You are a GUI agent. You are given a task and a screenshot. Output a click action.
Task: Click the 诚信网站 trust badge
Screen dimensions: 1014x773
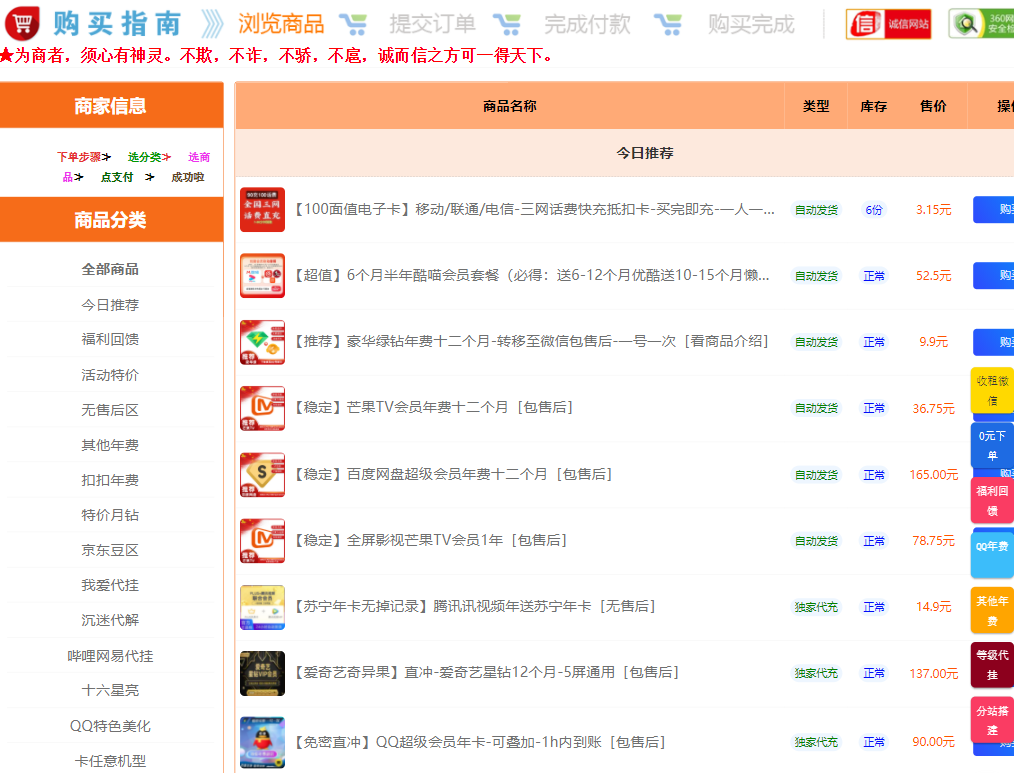point(889,24)
